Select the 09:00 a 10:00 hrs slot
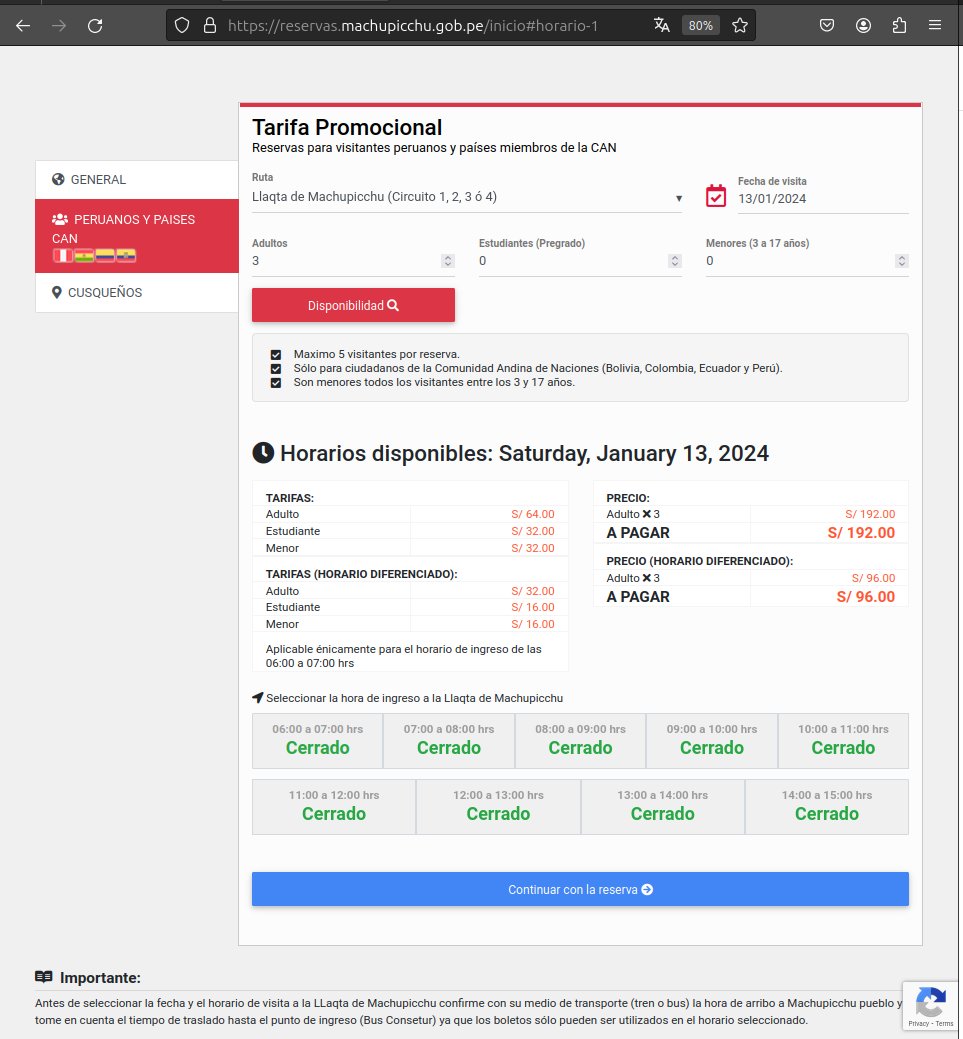Screen dimensions: 963x1039 tap(712, 741)
